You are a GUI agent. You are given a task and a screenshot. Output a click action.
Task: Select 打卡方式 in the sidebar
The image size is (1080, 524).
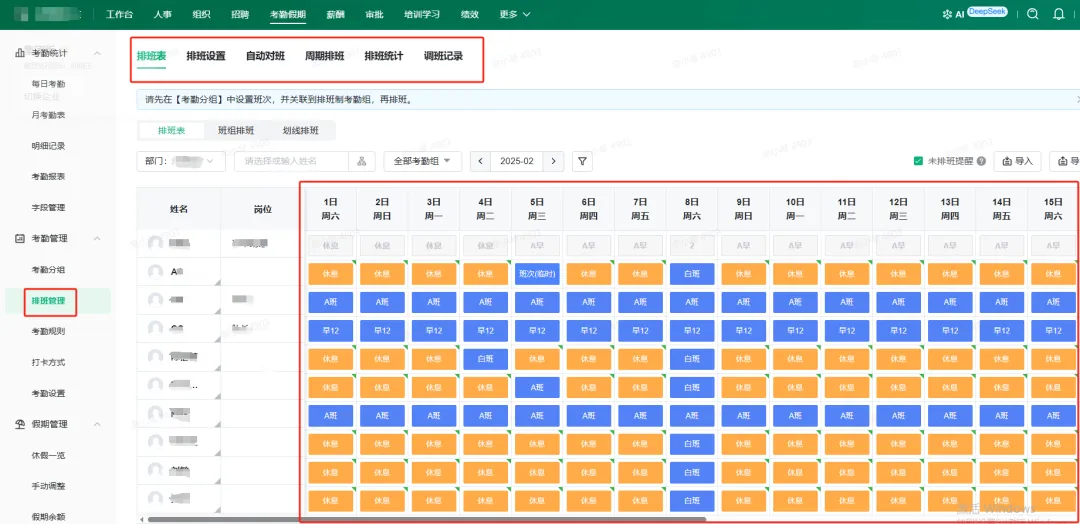(x=48, y=362)
